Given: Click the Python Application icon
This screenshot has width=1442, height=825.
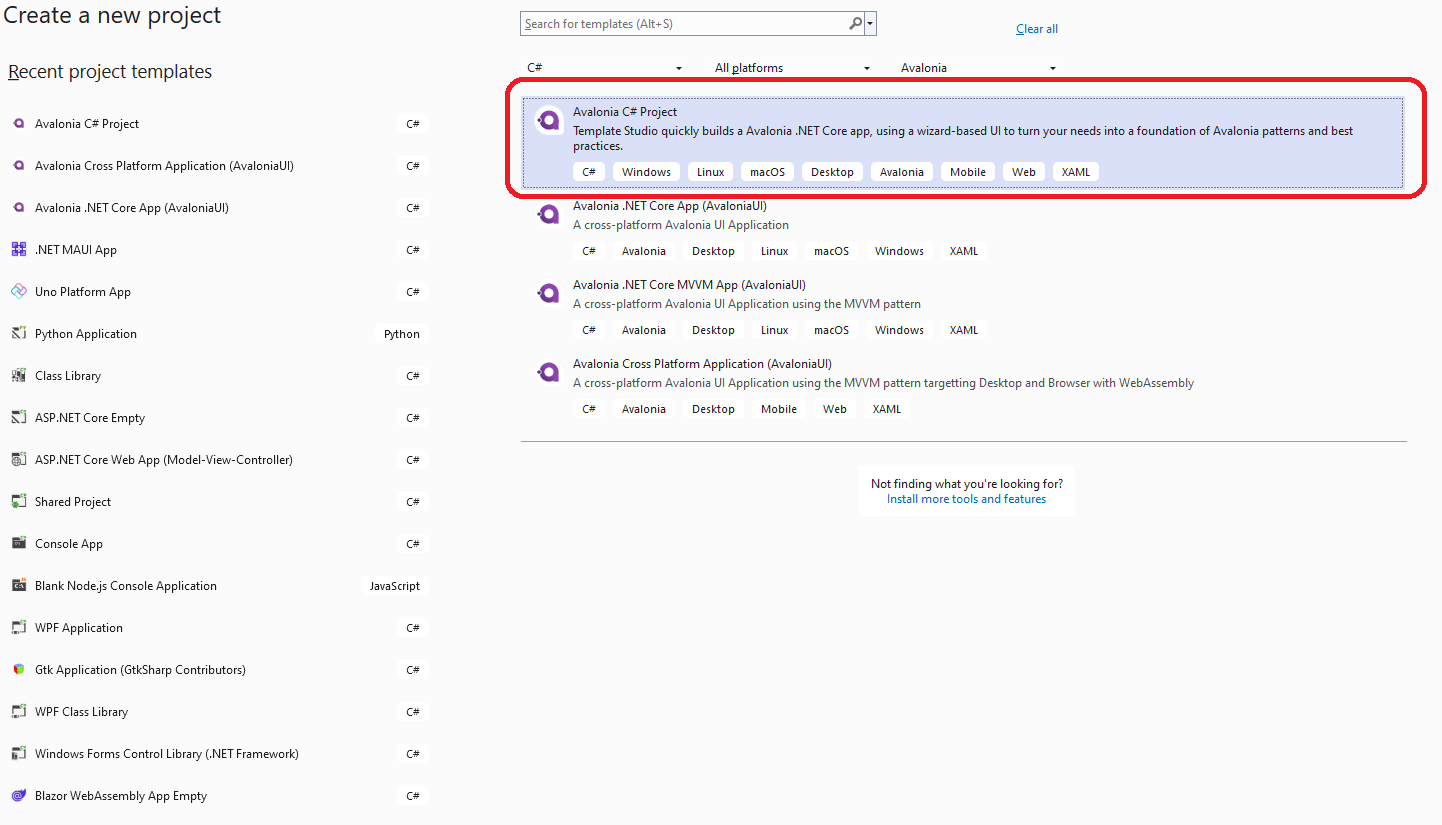Looking at the screenshot, I should tap(18, 334).
